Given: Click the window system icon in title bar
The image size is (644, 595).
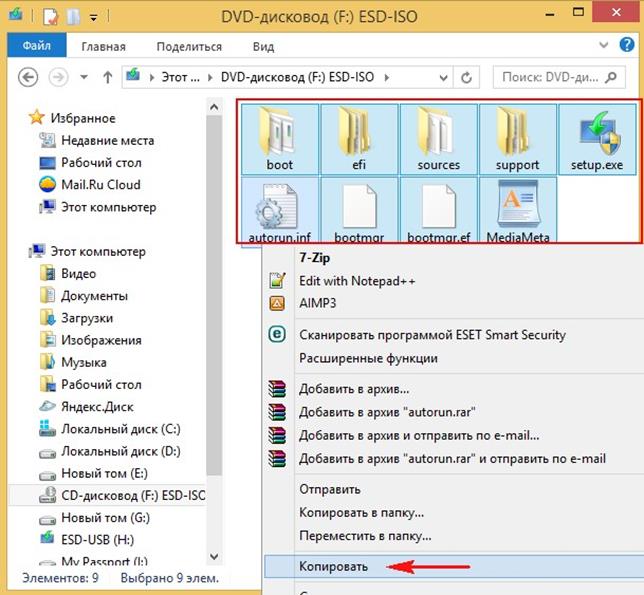Looking at the screenshot, I should point(16,16).
